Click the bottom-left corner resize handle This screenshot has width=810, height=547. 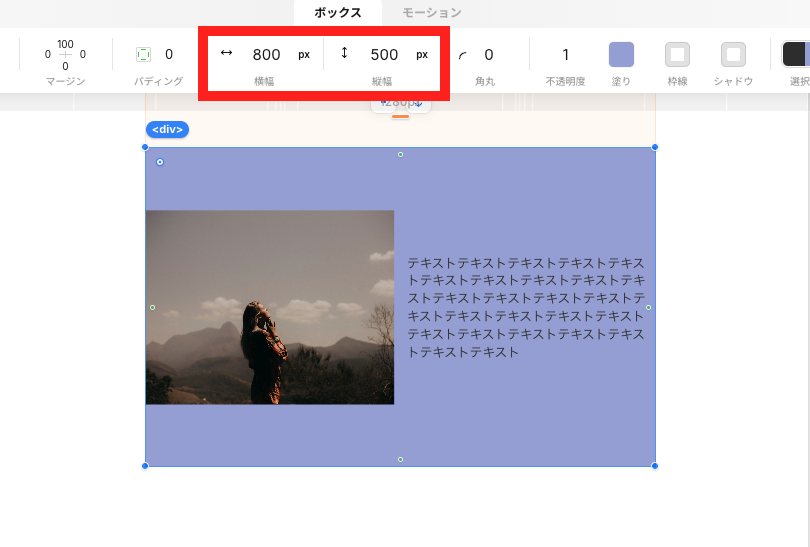click(145, 466)
